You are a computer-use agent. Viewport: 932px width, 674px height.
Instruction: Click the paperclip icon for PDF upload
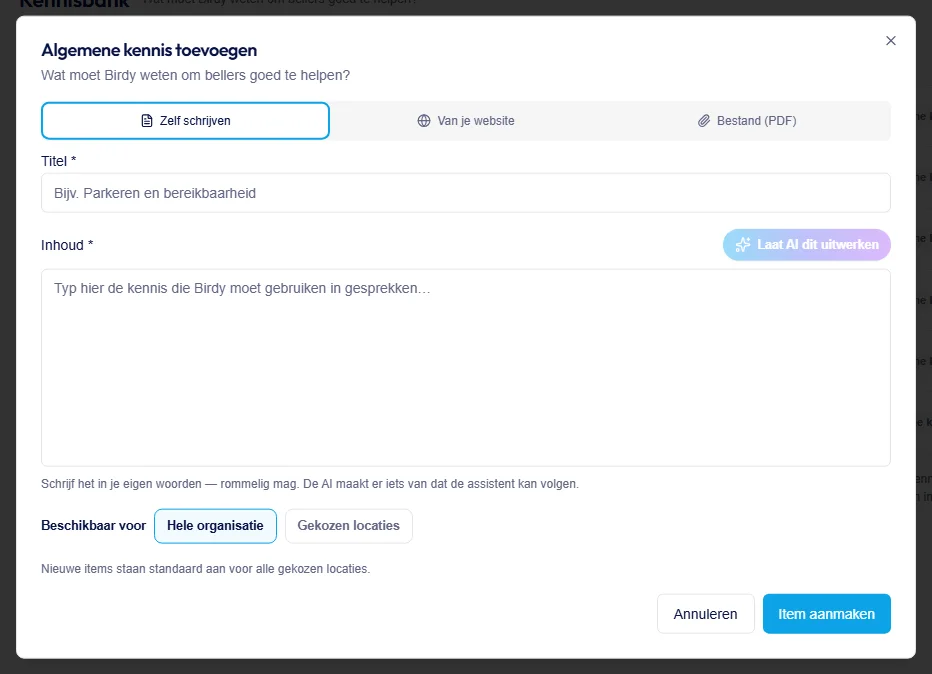(x=704, y=121)
